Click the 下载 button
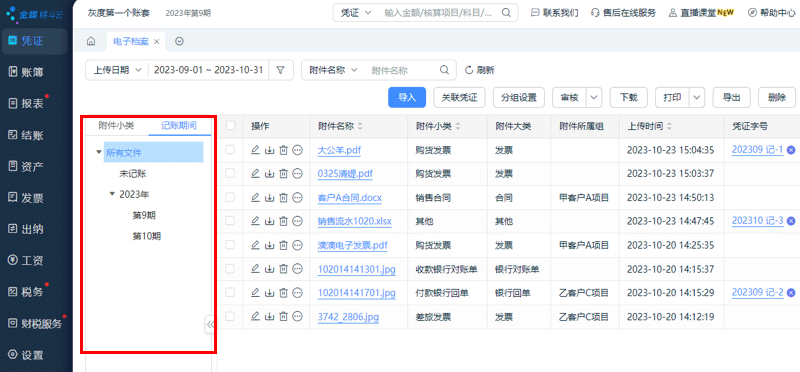 tap(629, 97)
